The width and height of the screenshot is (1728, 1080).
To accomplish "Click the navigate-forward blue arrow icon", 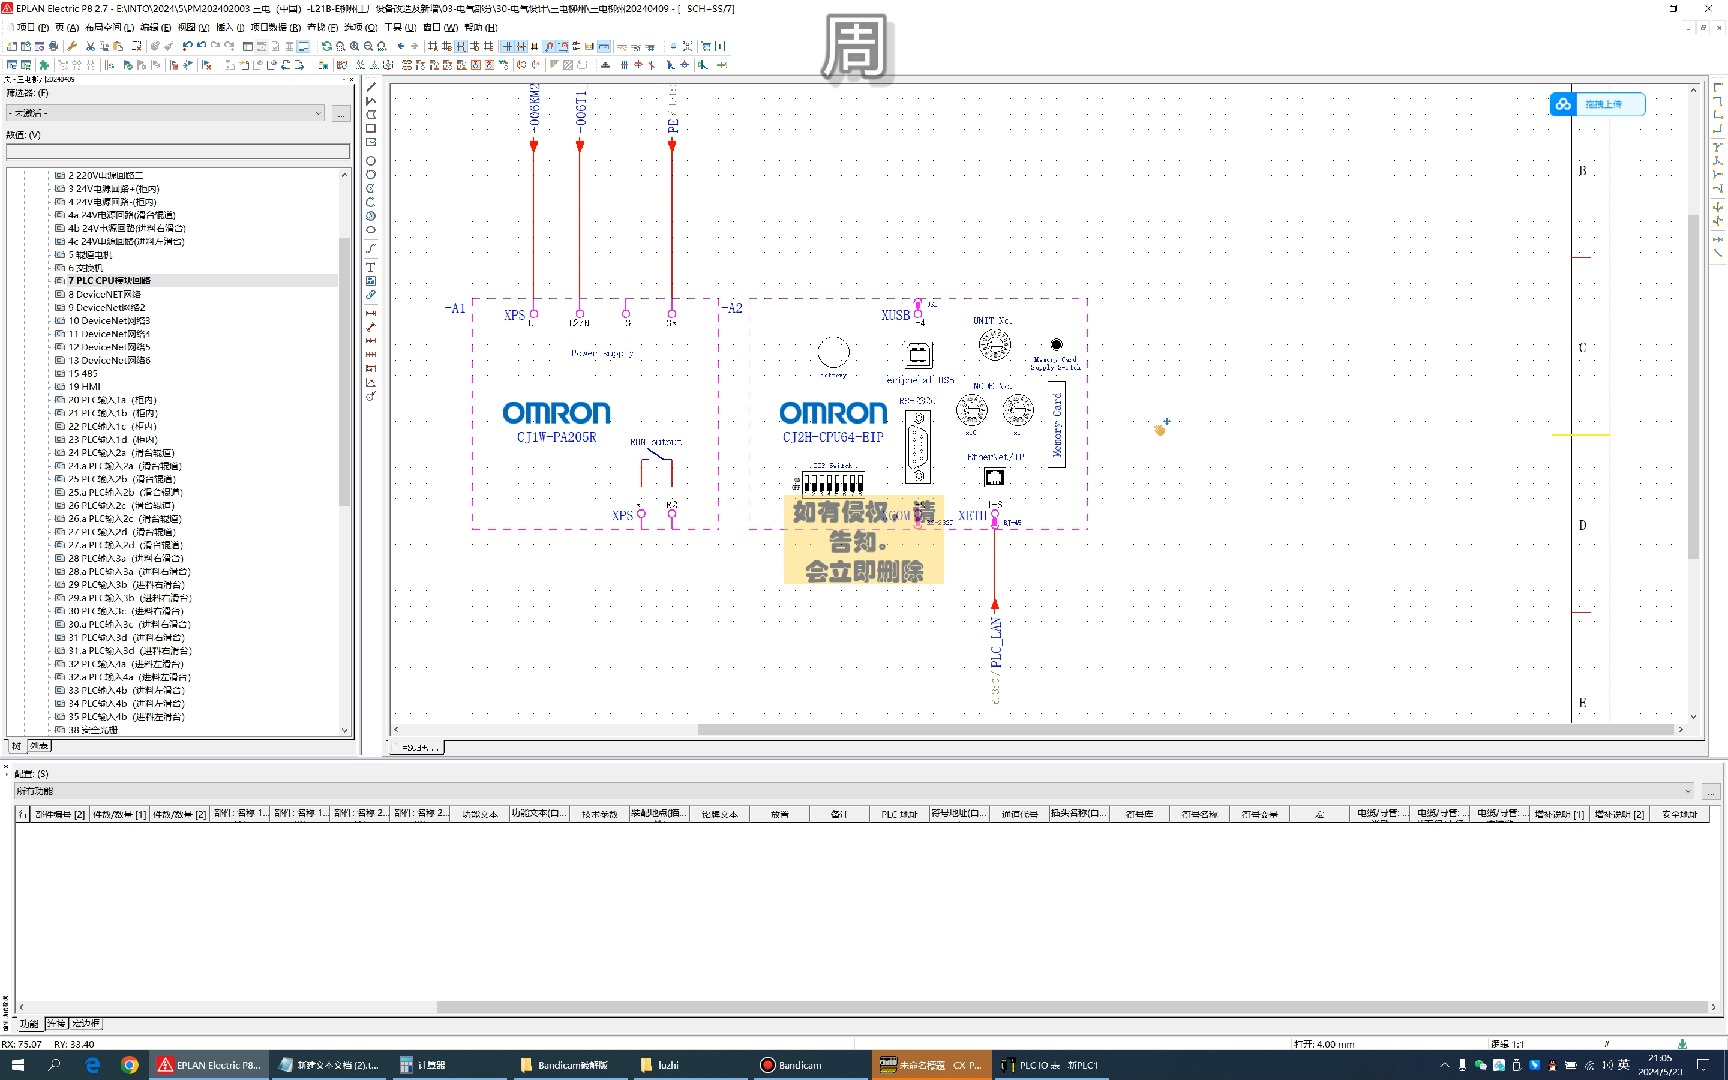I will coord(414,46).
